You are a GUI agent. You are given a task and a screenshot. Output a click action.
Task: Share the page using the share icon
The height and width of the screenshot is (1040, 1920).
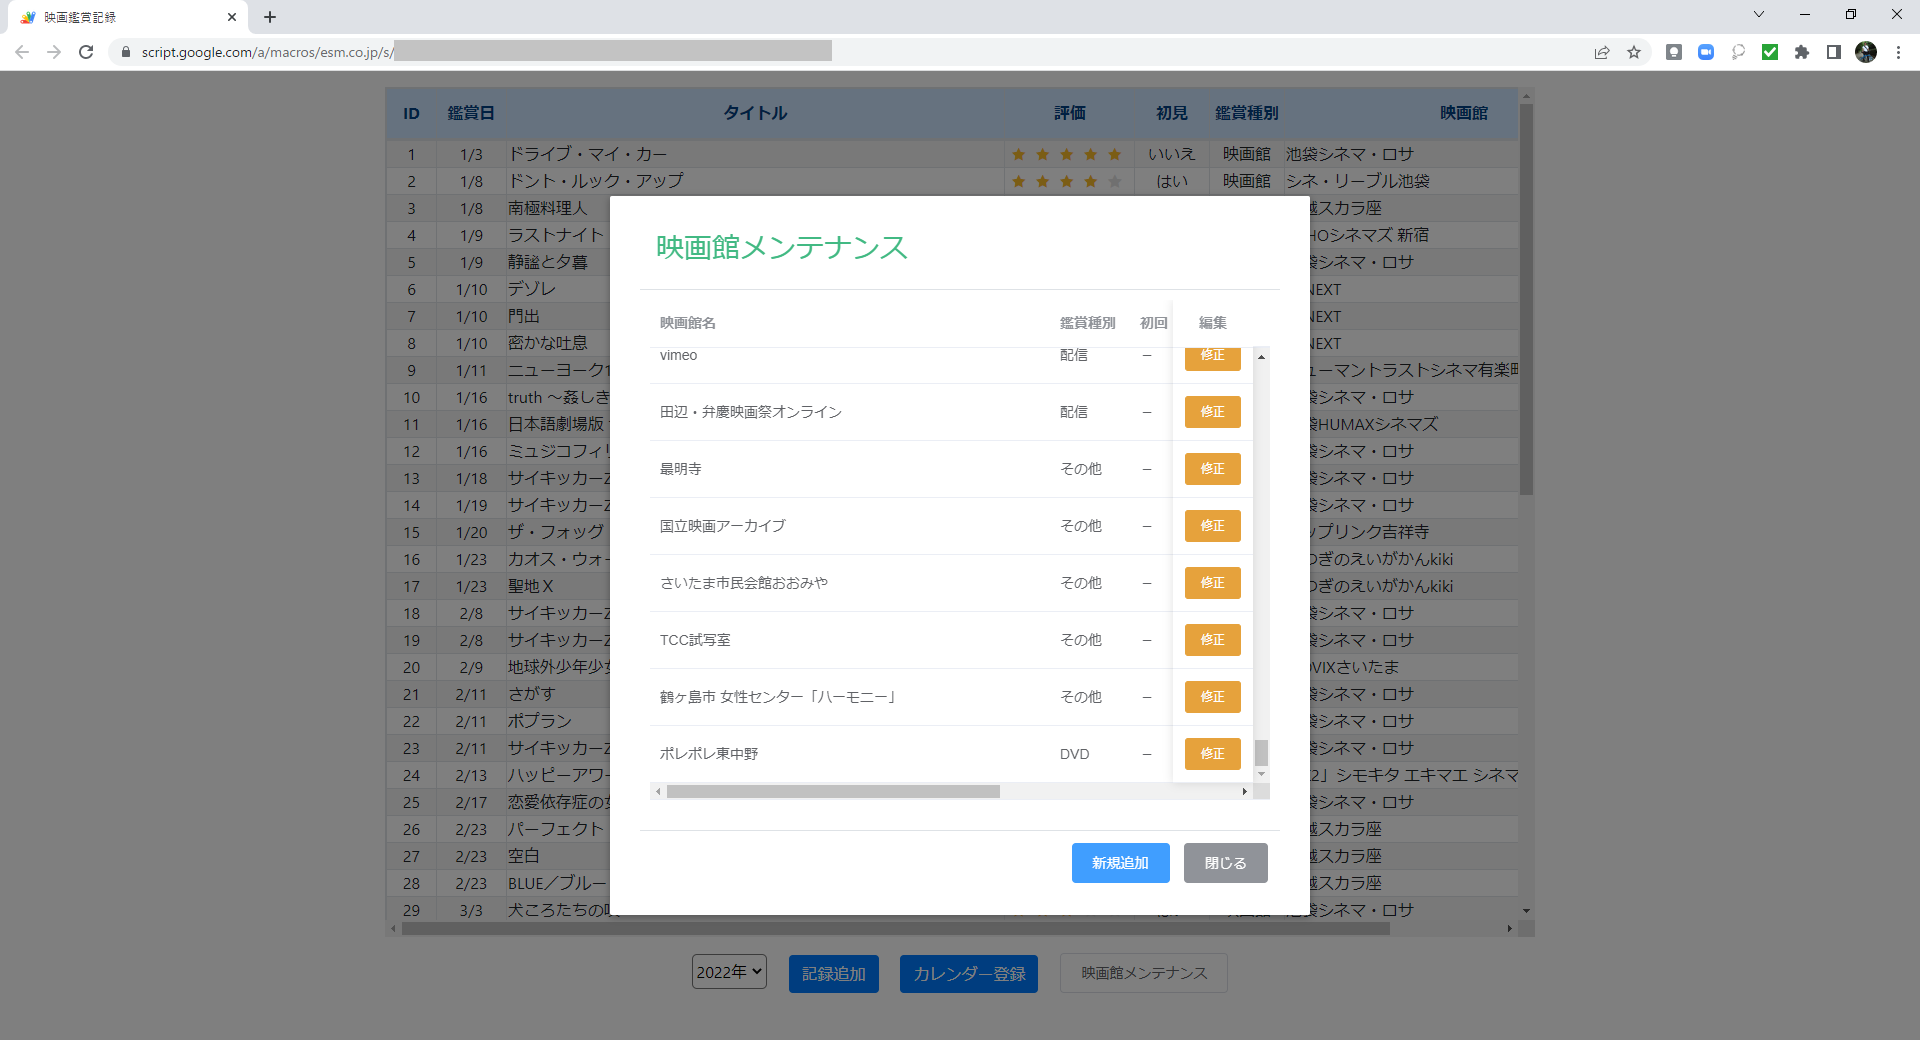coord(1602,52)
